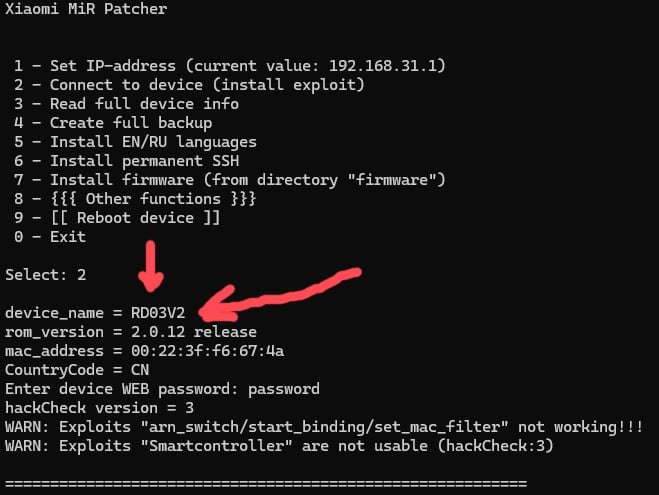Click menu line "Read full device info"
Viewport: 659px width, 495px height.
(126, 104)
